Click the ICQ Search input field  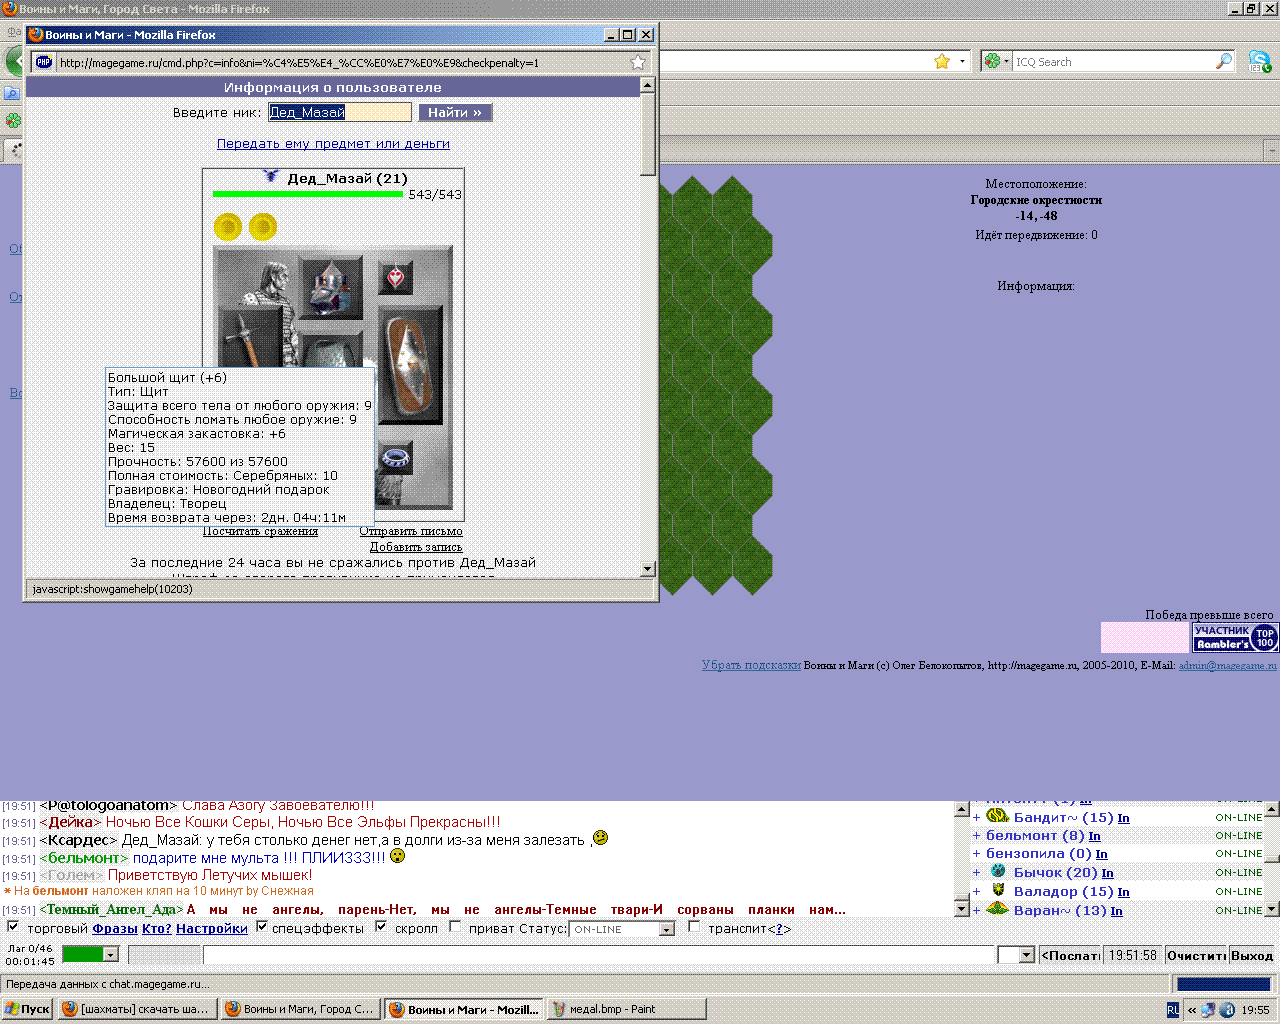click(x=1113, y=61)
